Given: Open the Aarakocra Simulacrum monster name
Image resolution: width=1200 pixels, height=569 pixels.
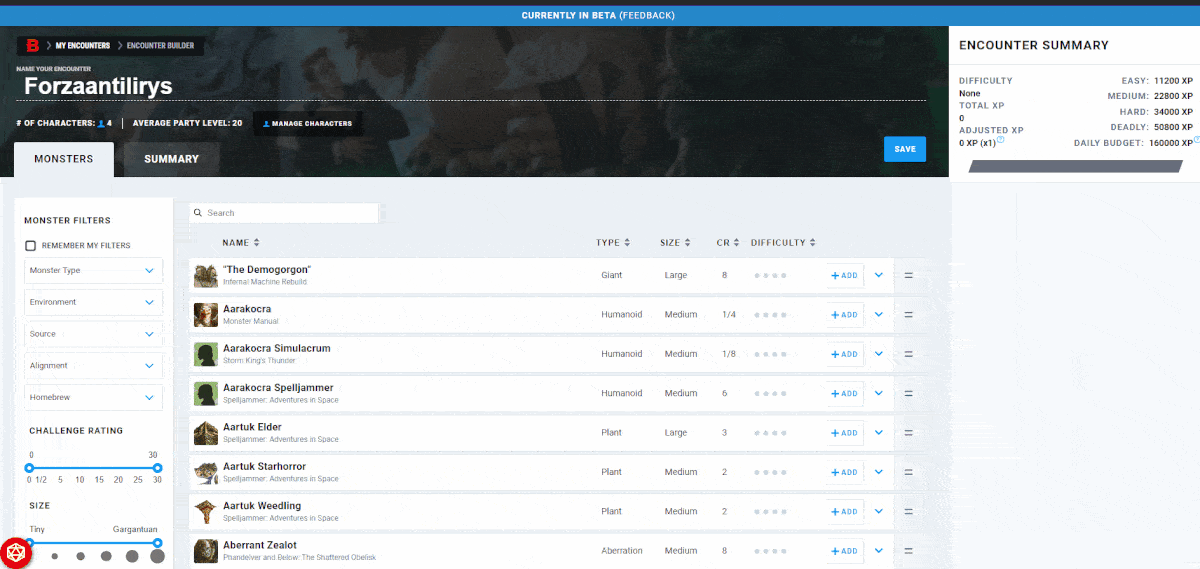Looking at the screenshot, I should [276, 348].
